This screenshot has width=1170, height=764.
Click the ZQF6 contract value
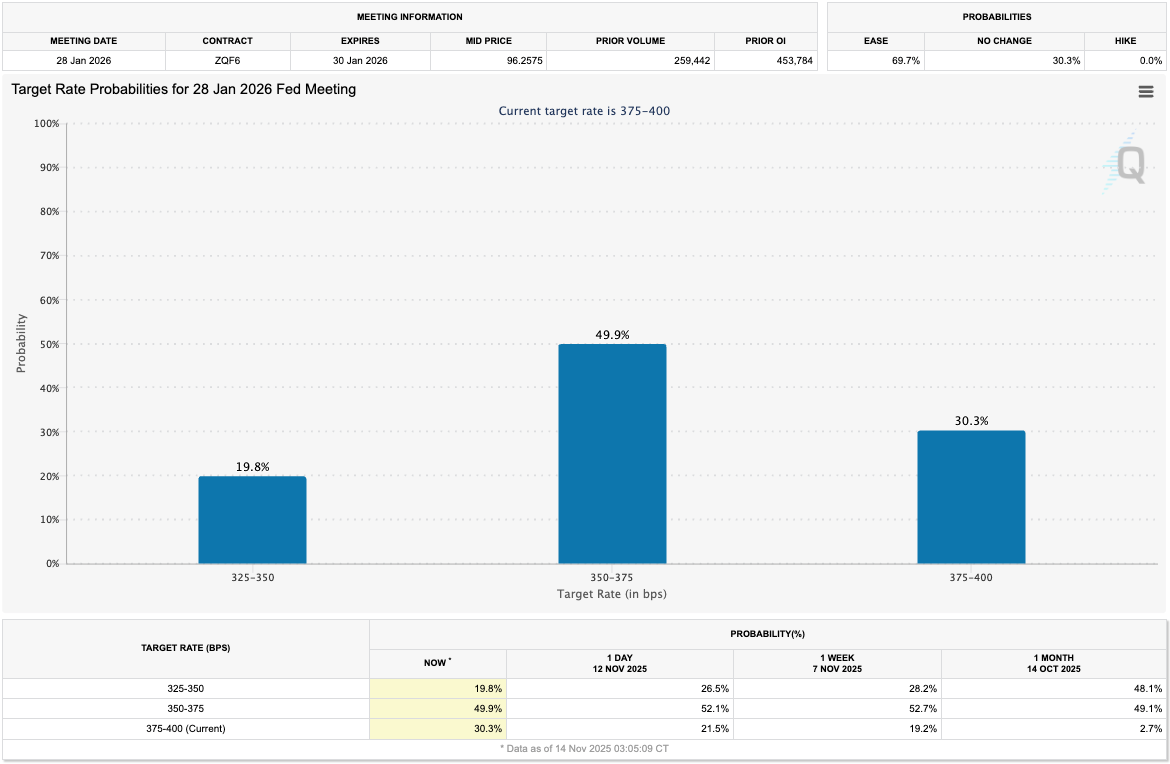pyautogui.click(x=228, y=60)
